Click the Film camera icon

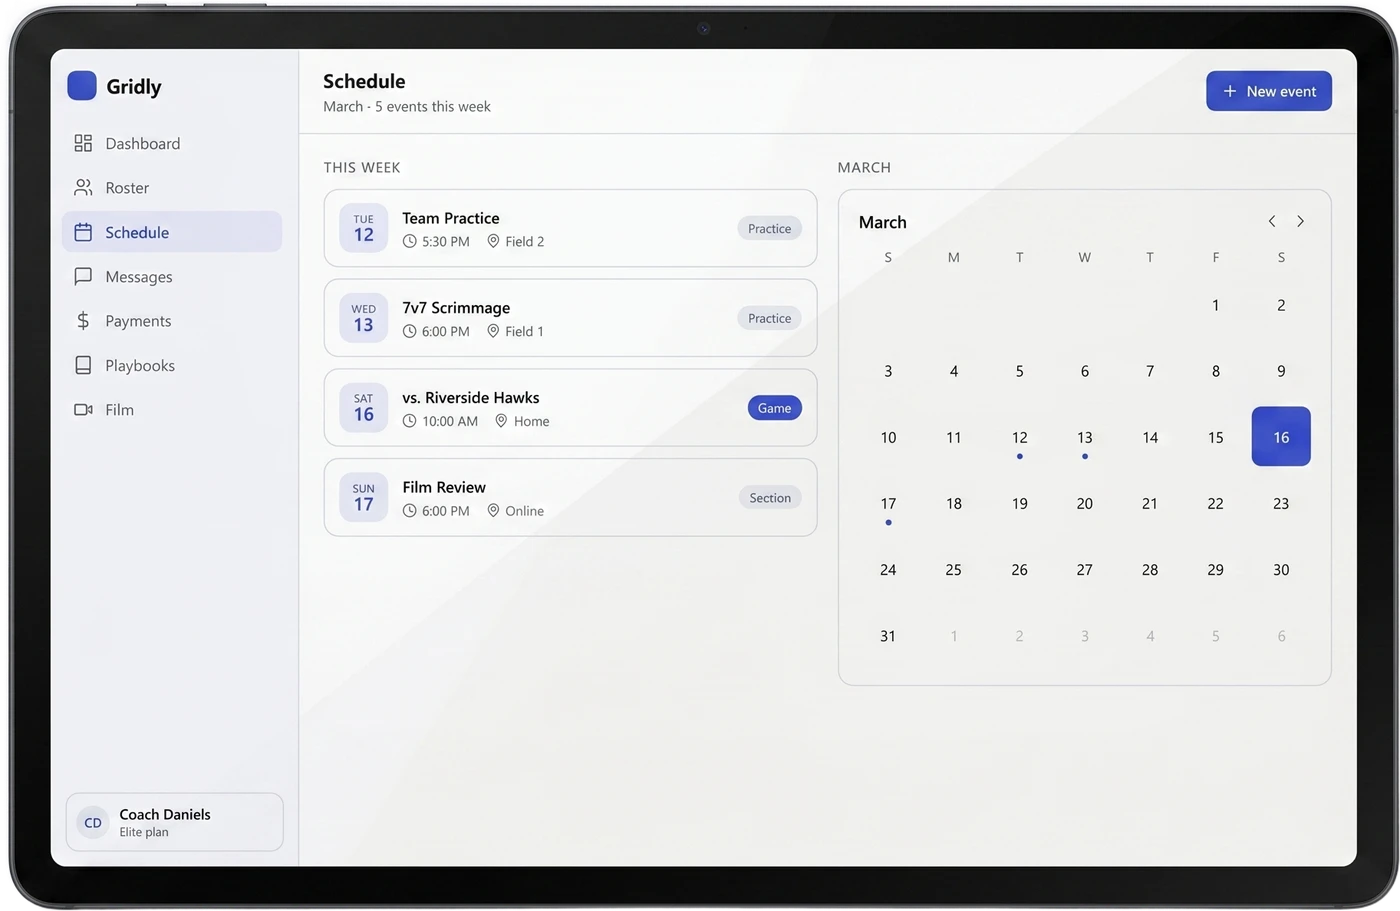click(83, 409)
